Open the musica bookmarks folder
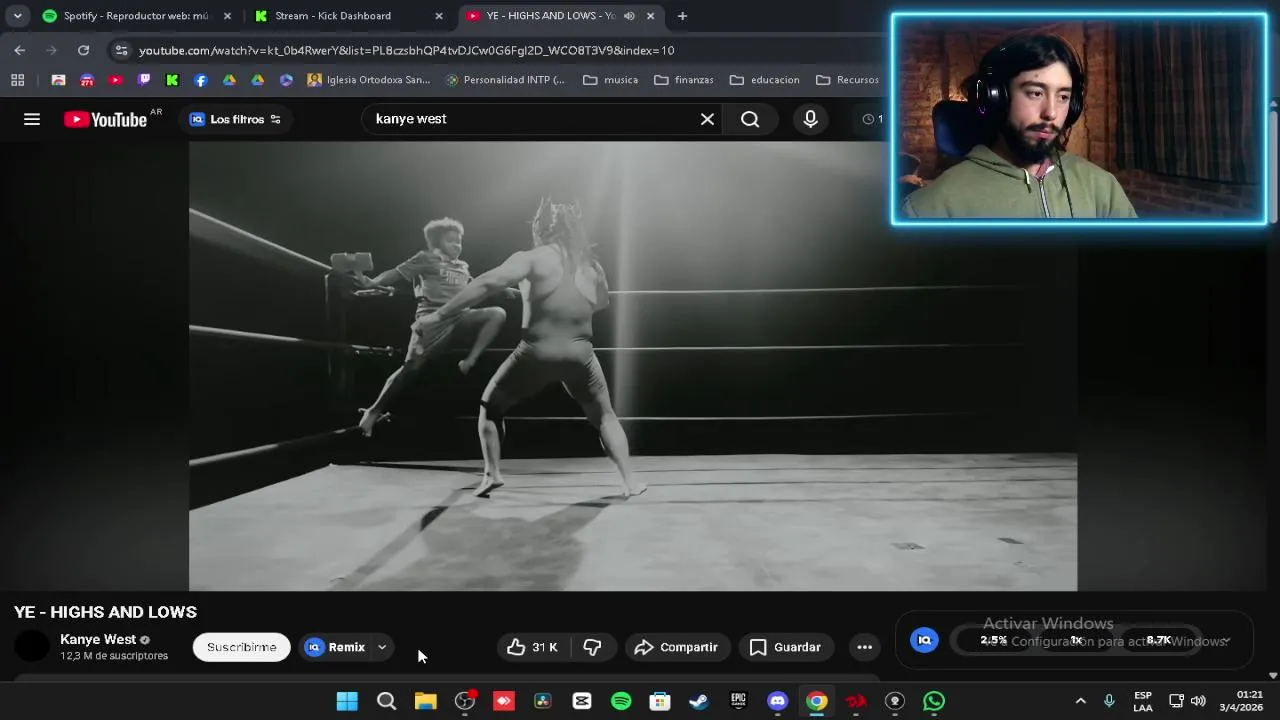 (611, 80)
